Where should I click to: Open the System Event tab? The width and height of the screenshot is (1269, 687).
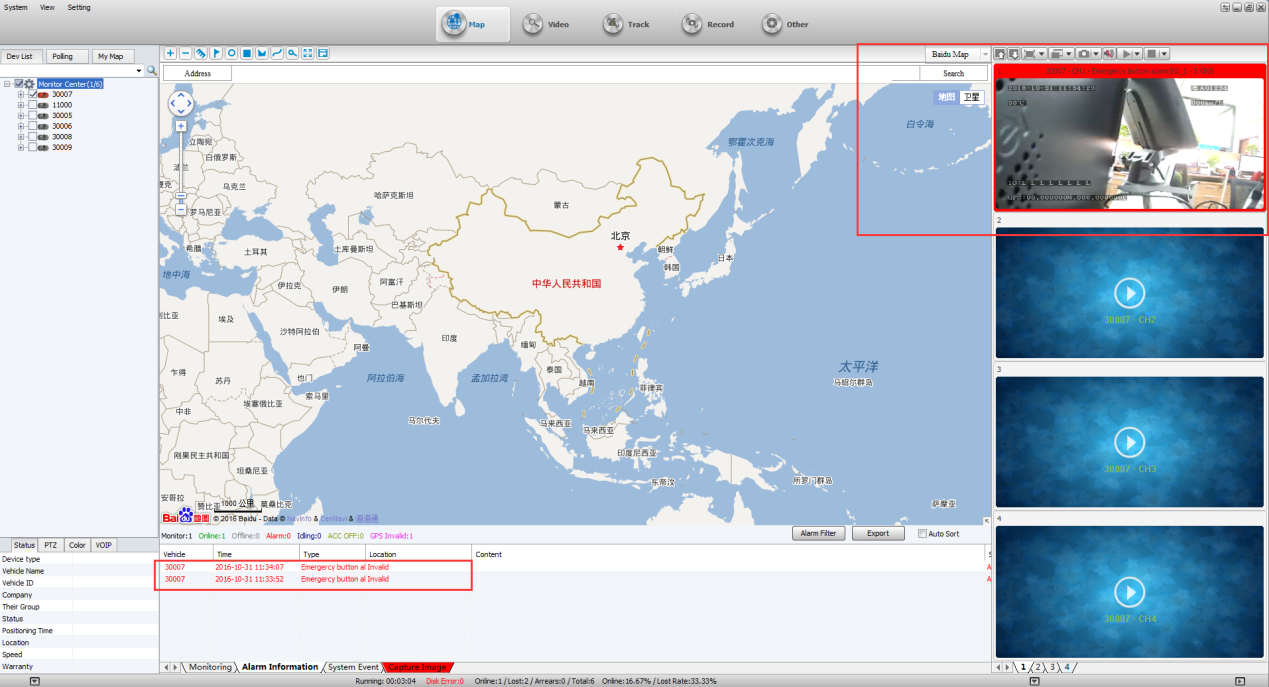point(353,667)
